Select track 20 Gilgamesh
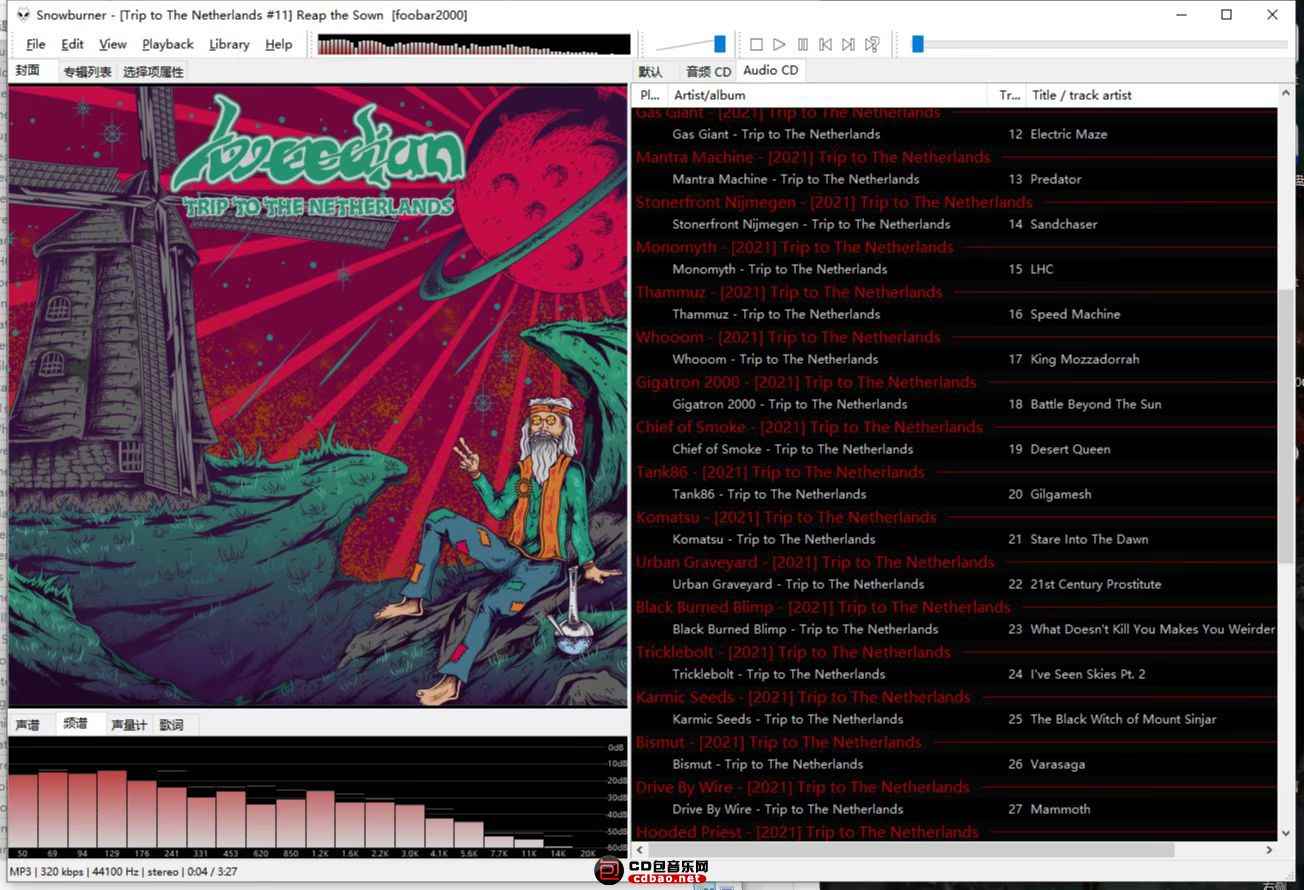The width and height of the screenshot is (1304, 890). 955,494
